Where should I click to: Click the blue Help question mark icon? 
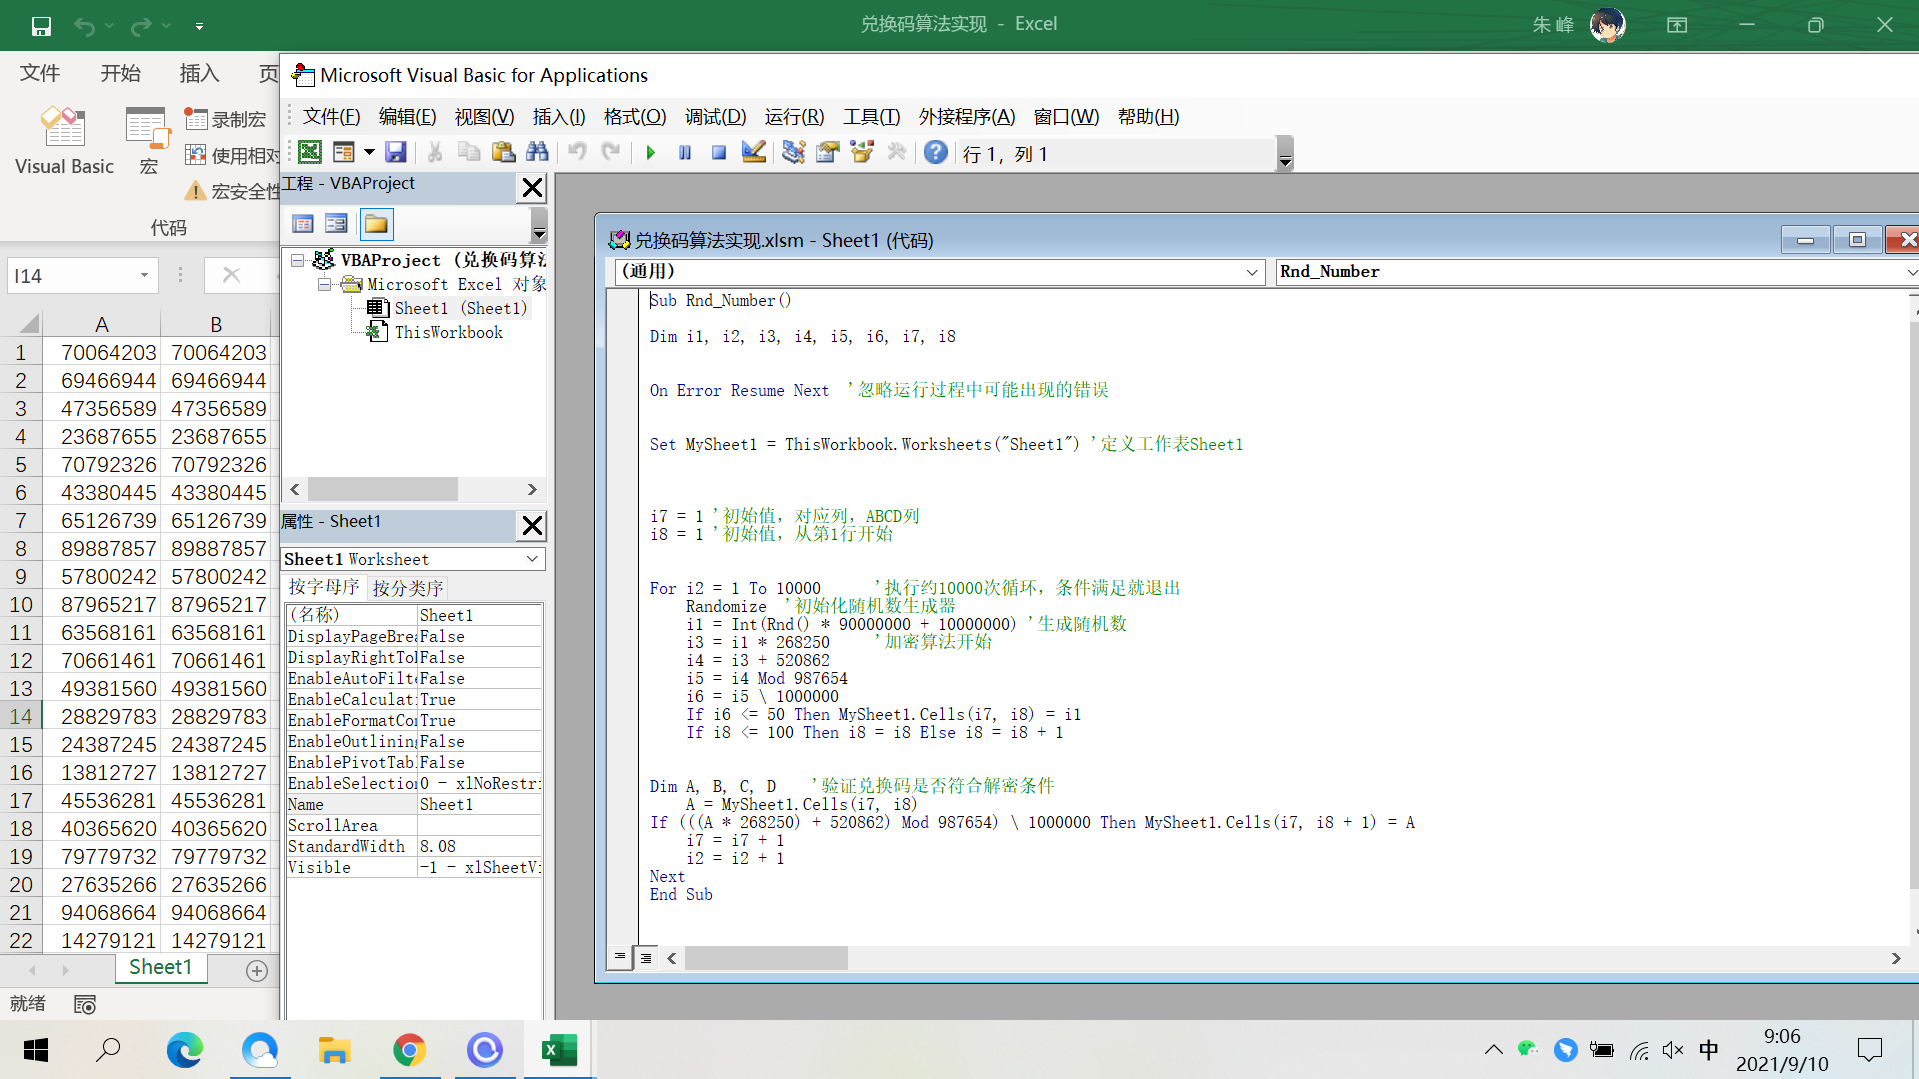point(936,152)
